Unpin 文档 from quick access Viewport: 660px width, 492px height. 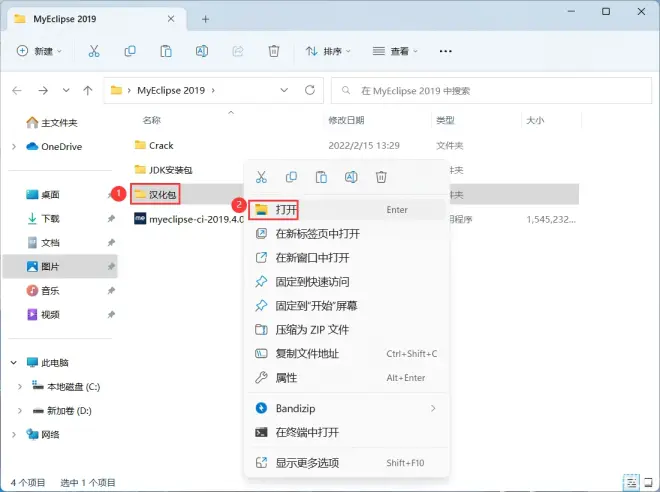pos(111,242)
